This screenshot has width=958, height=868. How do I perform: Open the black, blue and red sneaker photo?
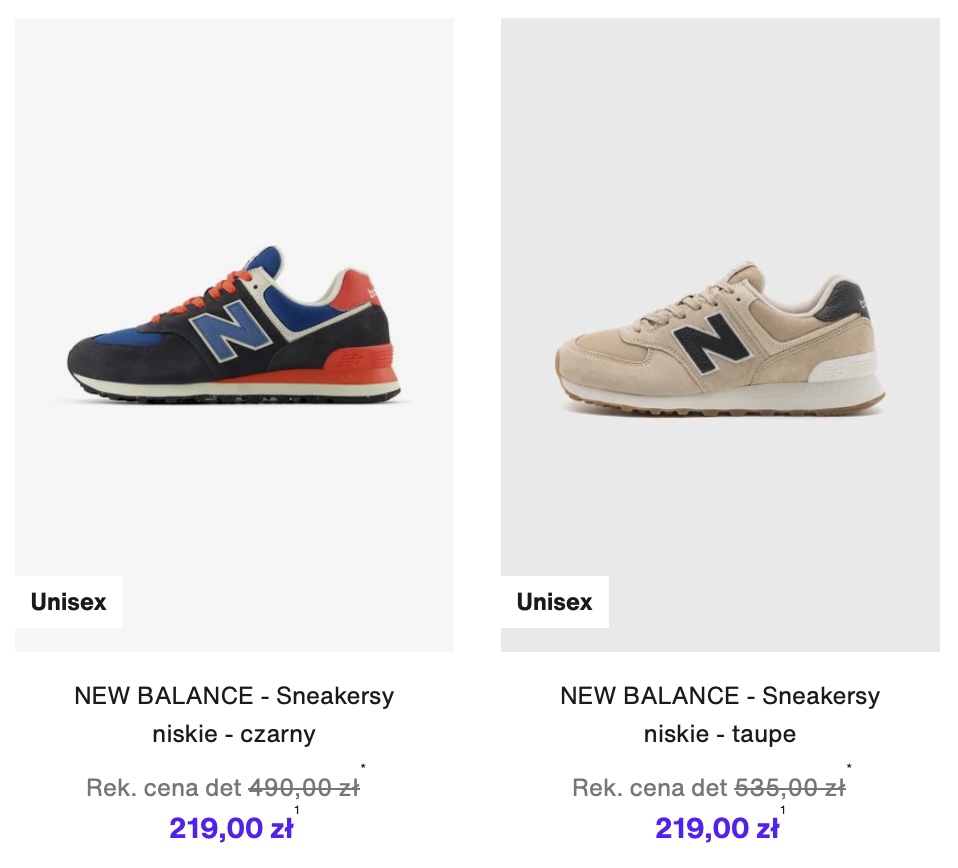(234, 334)
